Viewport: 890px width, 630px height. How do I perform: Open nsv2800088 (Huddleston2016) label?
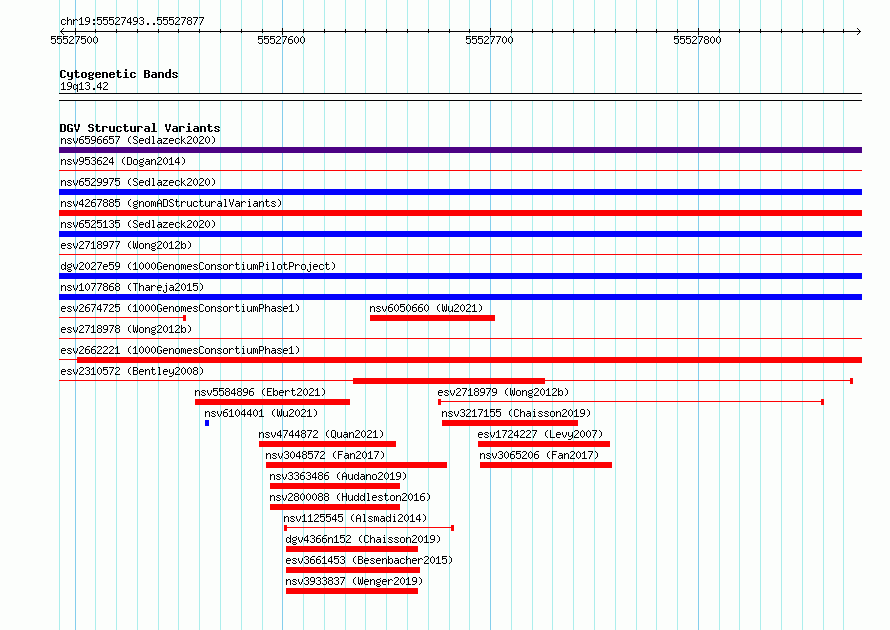coord(350,497)
